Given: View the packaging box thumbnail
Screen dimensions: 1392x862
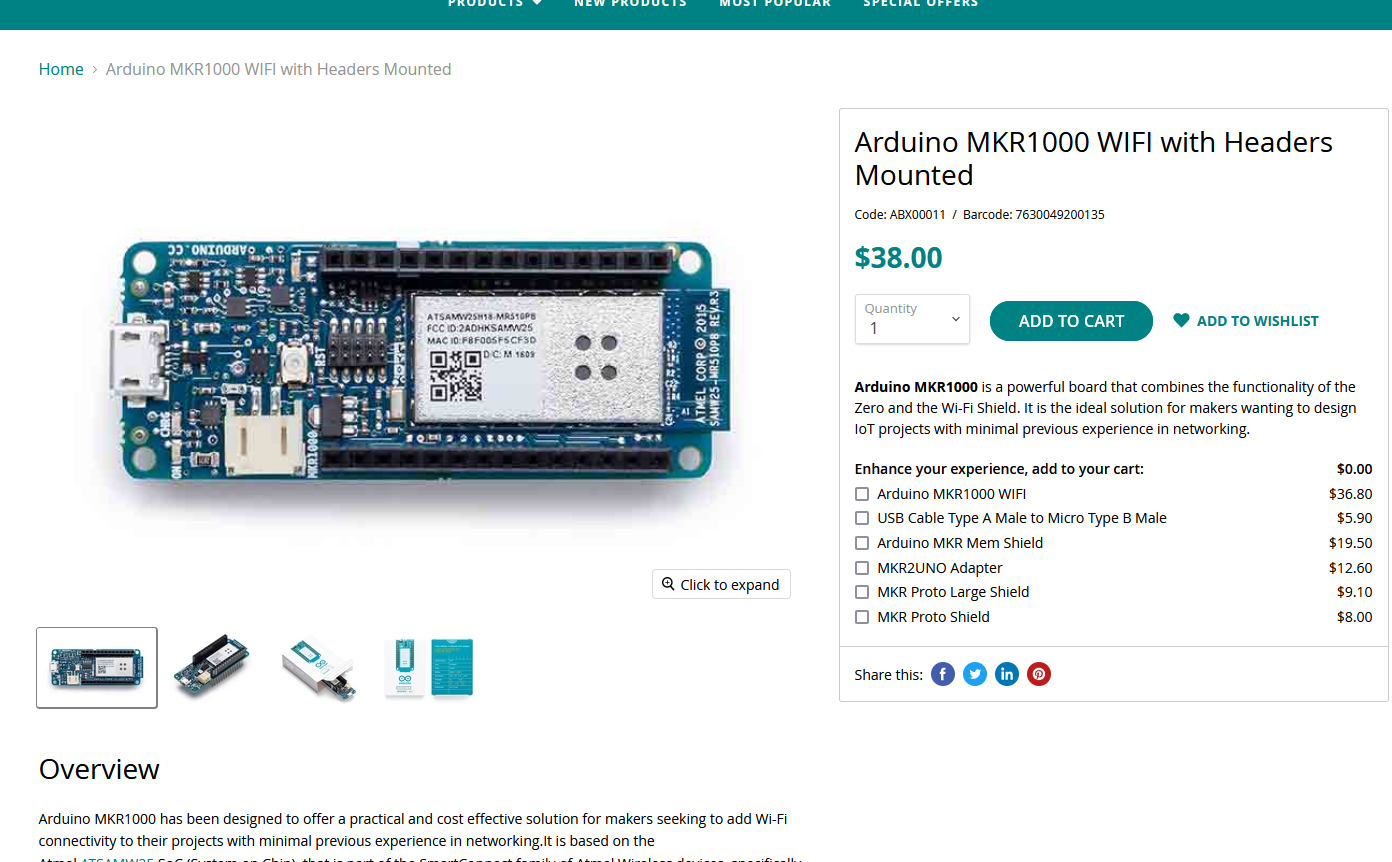Looking at the screenshot, I should click(x=320, y=667).
